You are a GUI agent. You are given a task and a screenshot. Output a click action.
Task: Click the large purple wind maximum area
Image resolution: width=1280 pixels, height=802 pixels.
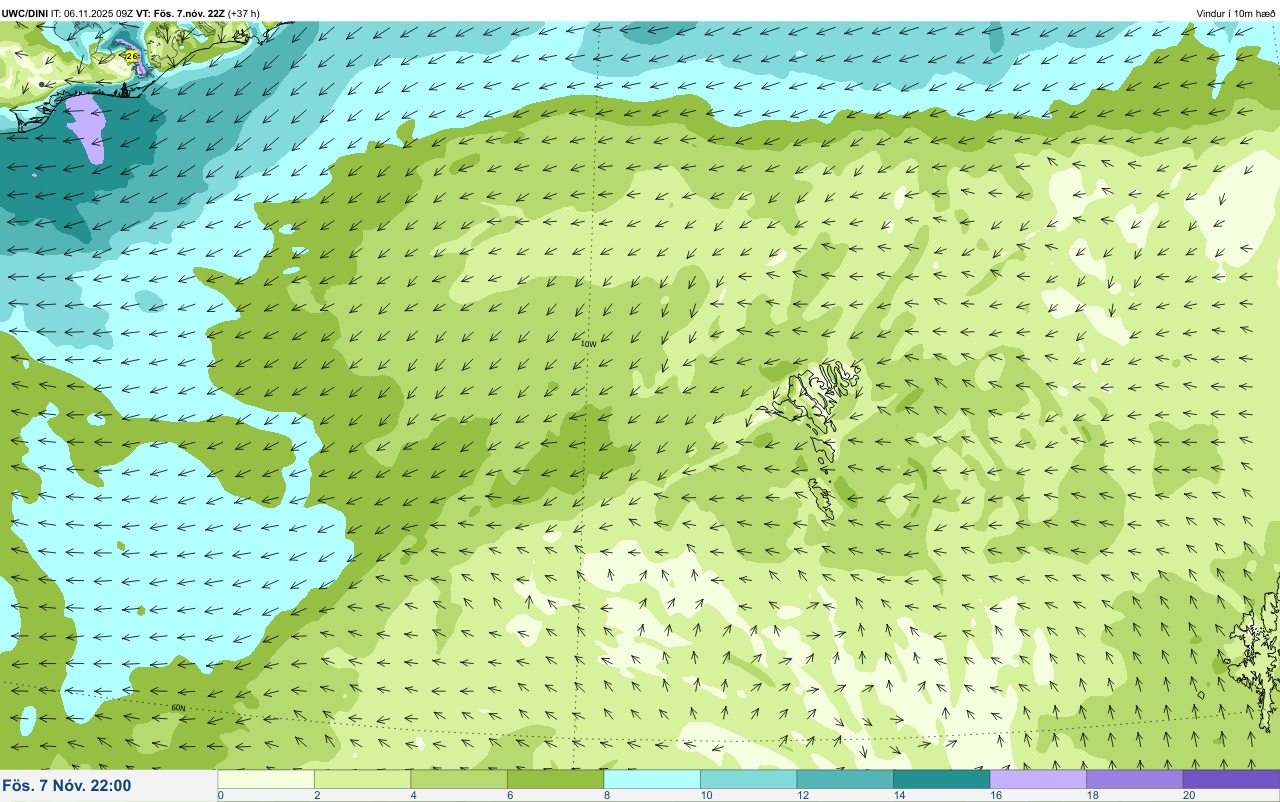click(87, 128)
